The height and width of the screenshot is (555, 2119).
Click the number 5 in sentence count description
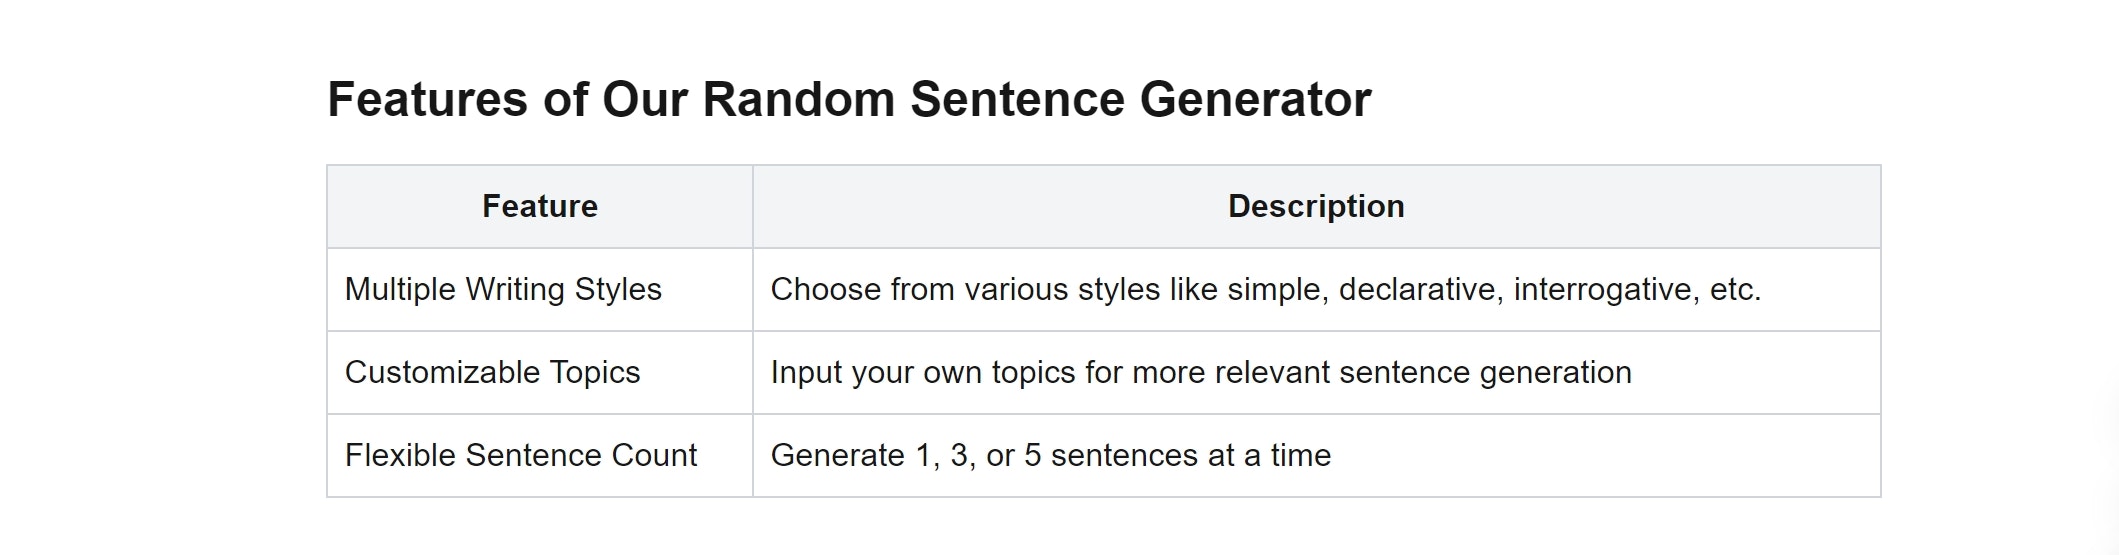pos(1033,455)
